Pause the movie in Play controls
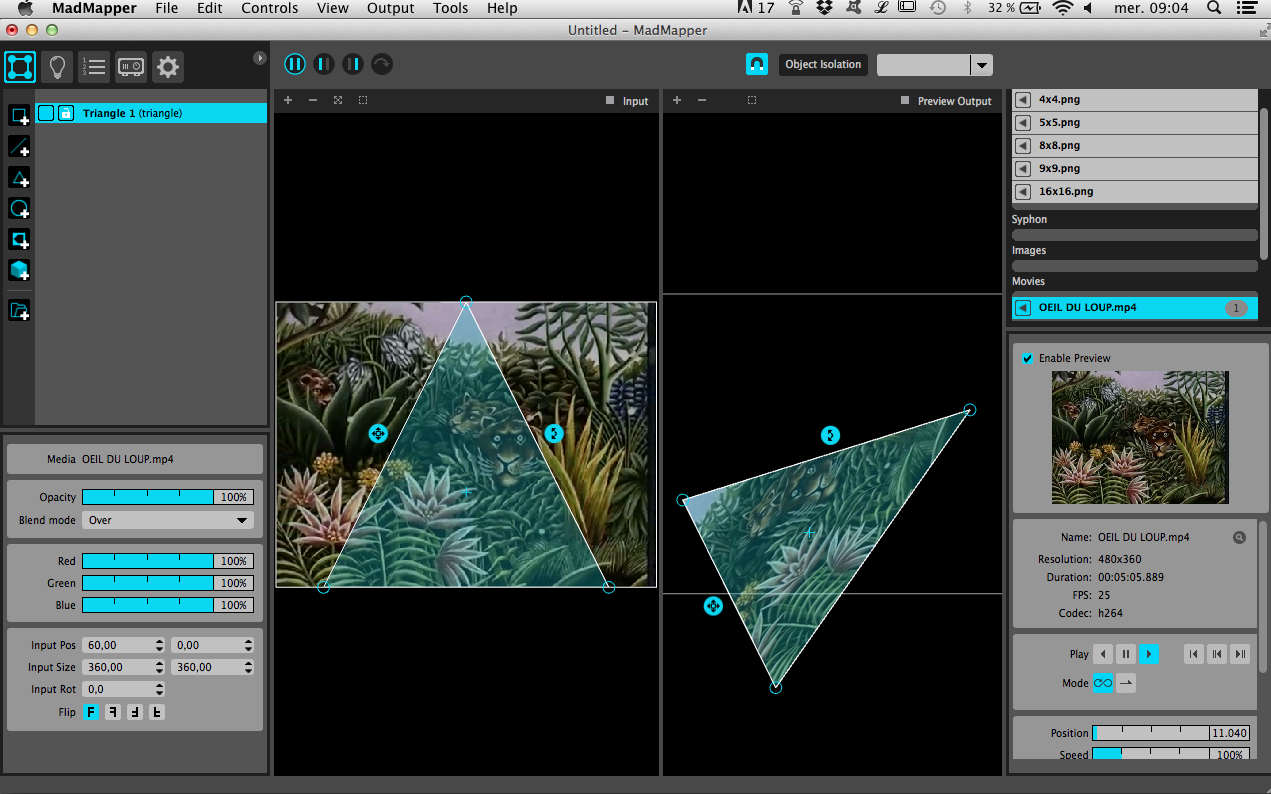The width and height of the screenshot is (1271, 794). [x=1126, y=654]
